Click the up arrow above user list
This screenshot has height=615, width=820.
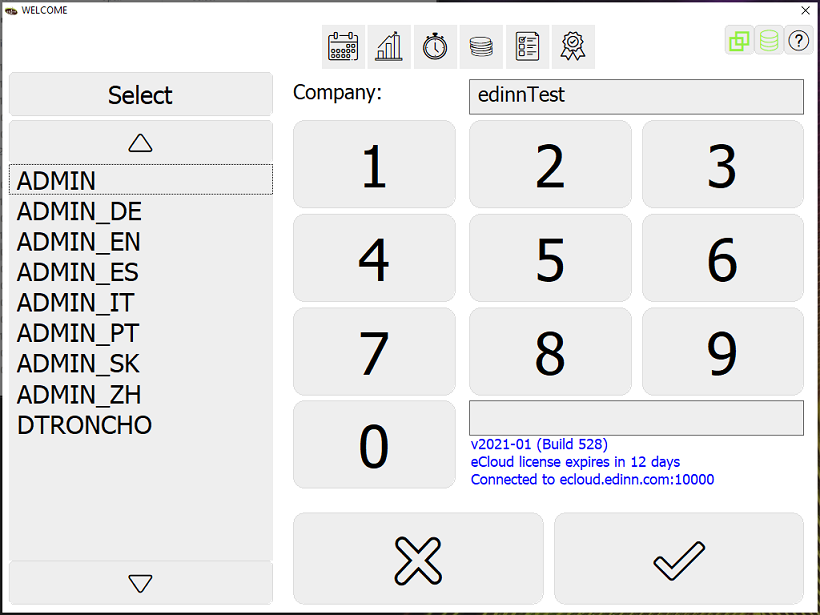click(x=141, y=142)
